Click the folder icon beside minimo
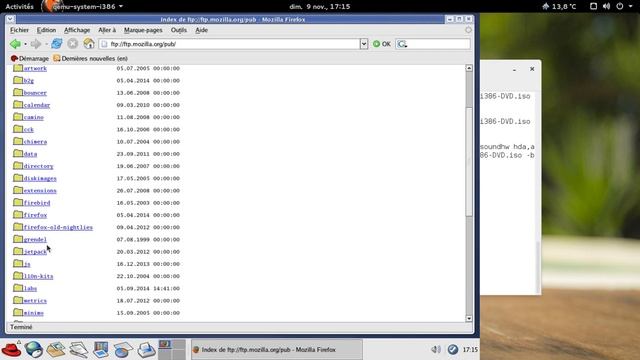The width and height of the screenshot is (640, 360). pos(18,312)
